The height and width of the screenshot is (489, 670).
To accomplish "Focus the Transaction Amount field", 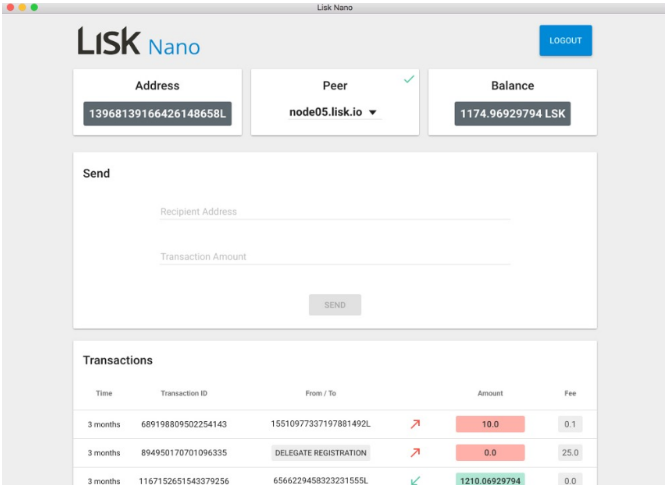I will point(335,256).
